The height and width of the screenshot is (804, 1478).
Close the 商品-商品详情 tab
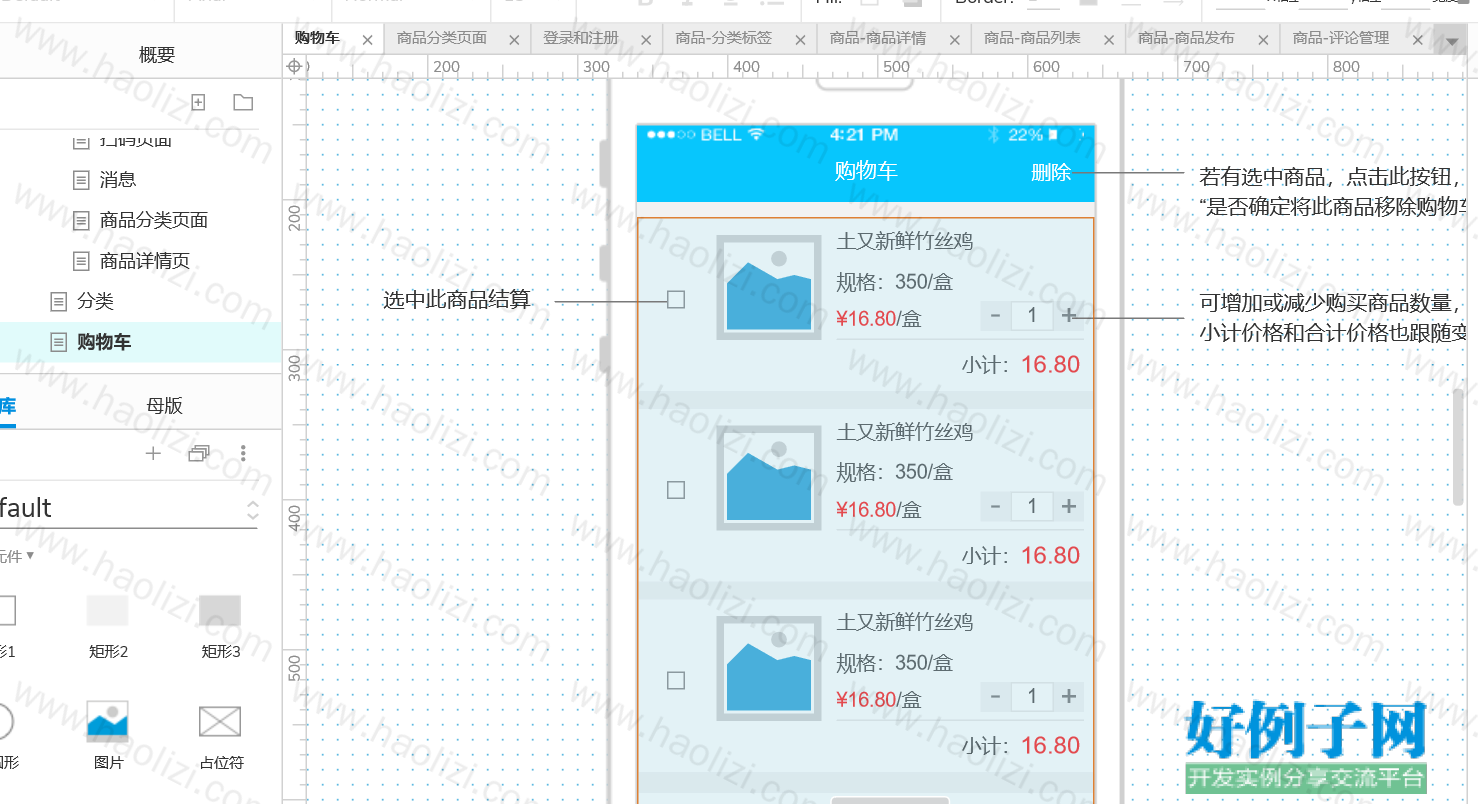[954, 40]
